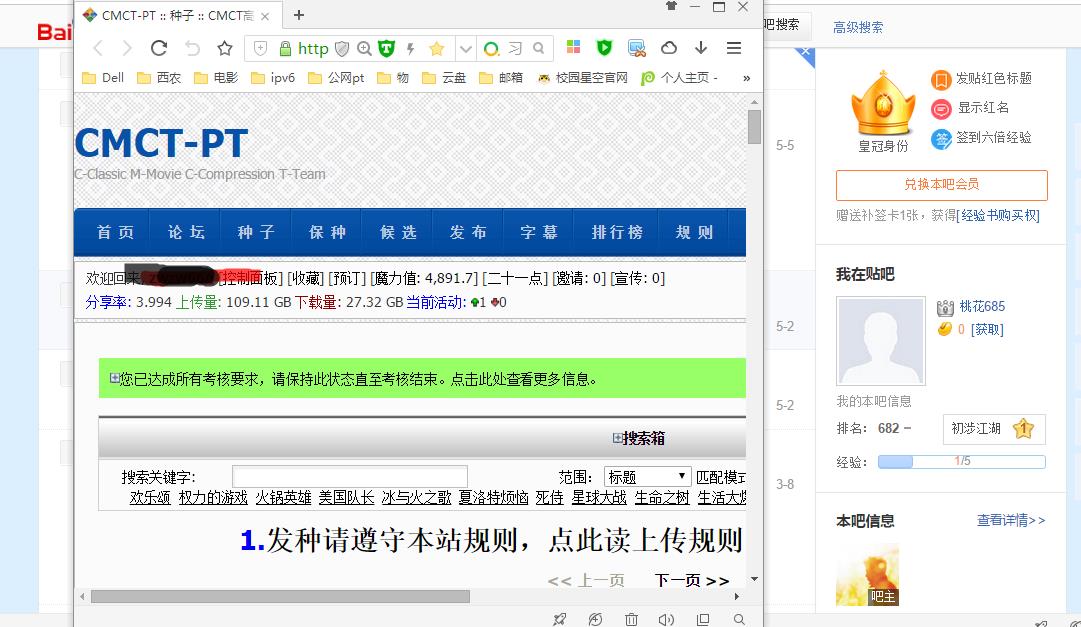Click the trash icon in status bar
1081x627 pixels.
[x=631, y=619]
